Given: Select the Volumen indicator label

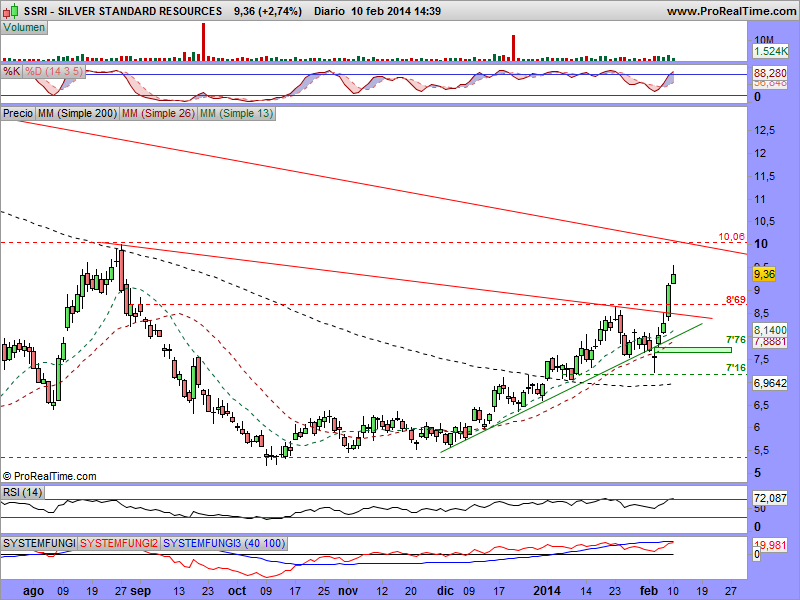Looking at the screenshot, I should 24,28.
